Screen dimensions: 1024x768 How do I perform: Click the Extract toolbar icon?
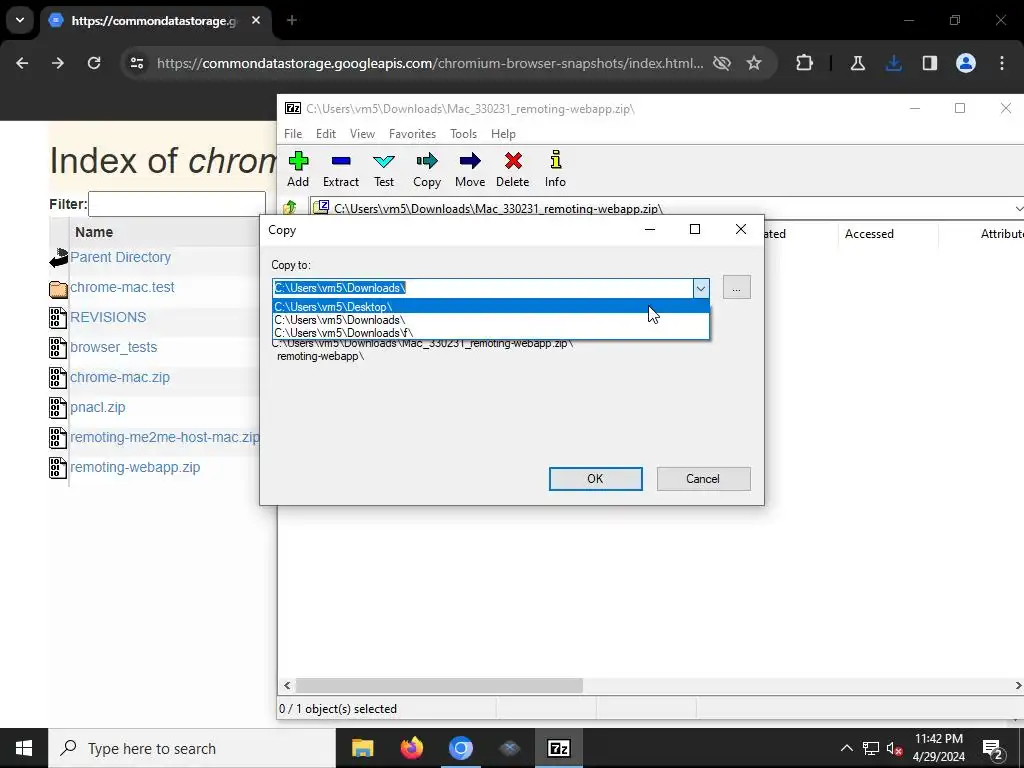[x=341, y=169]
